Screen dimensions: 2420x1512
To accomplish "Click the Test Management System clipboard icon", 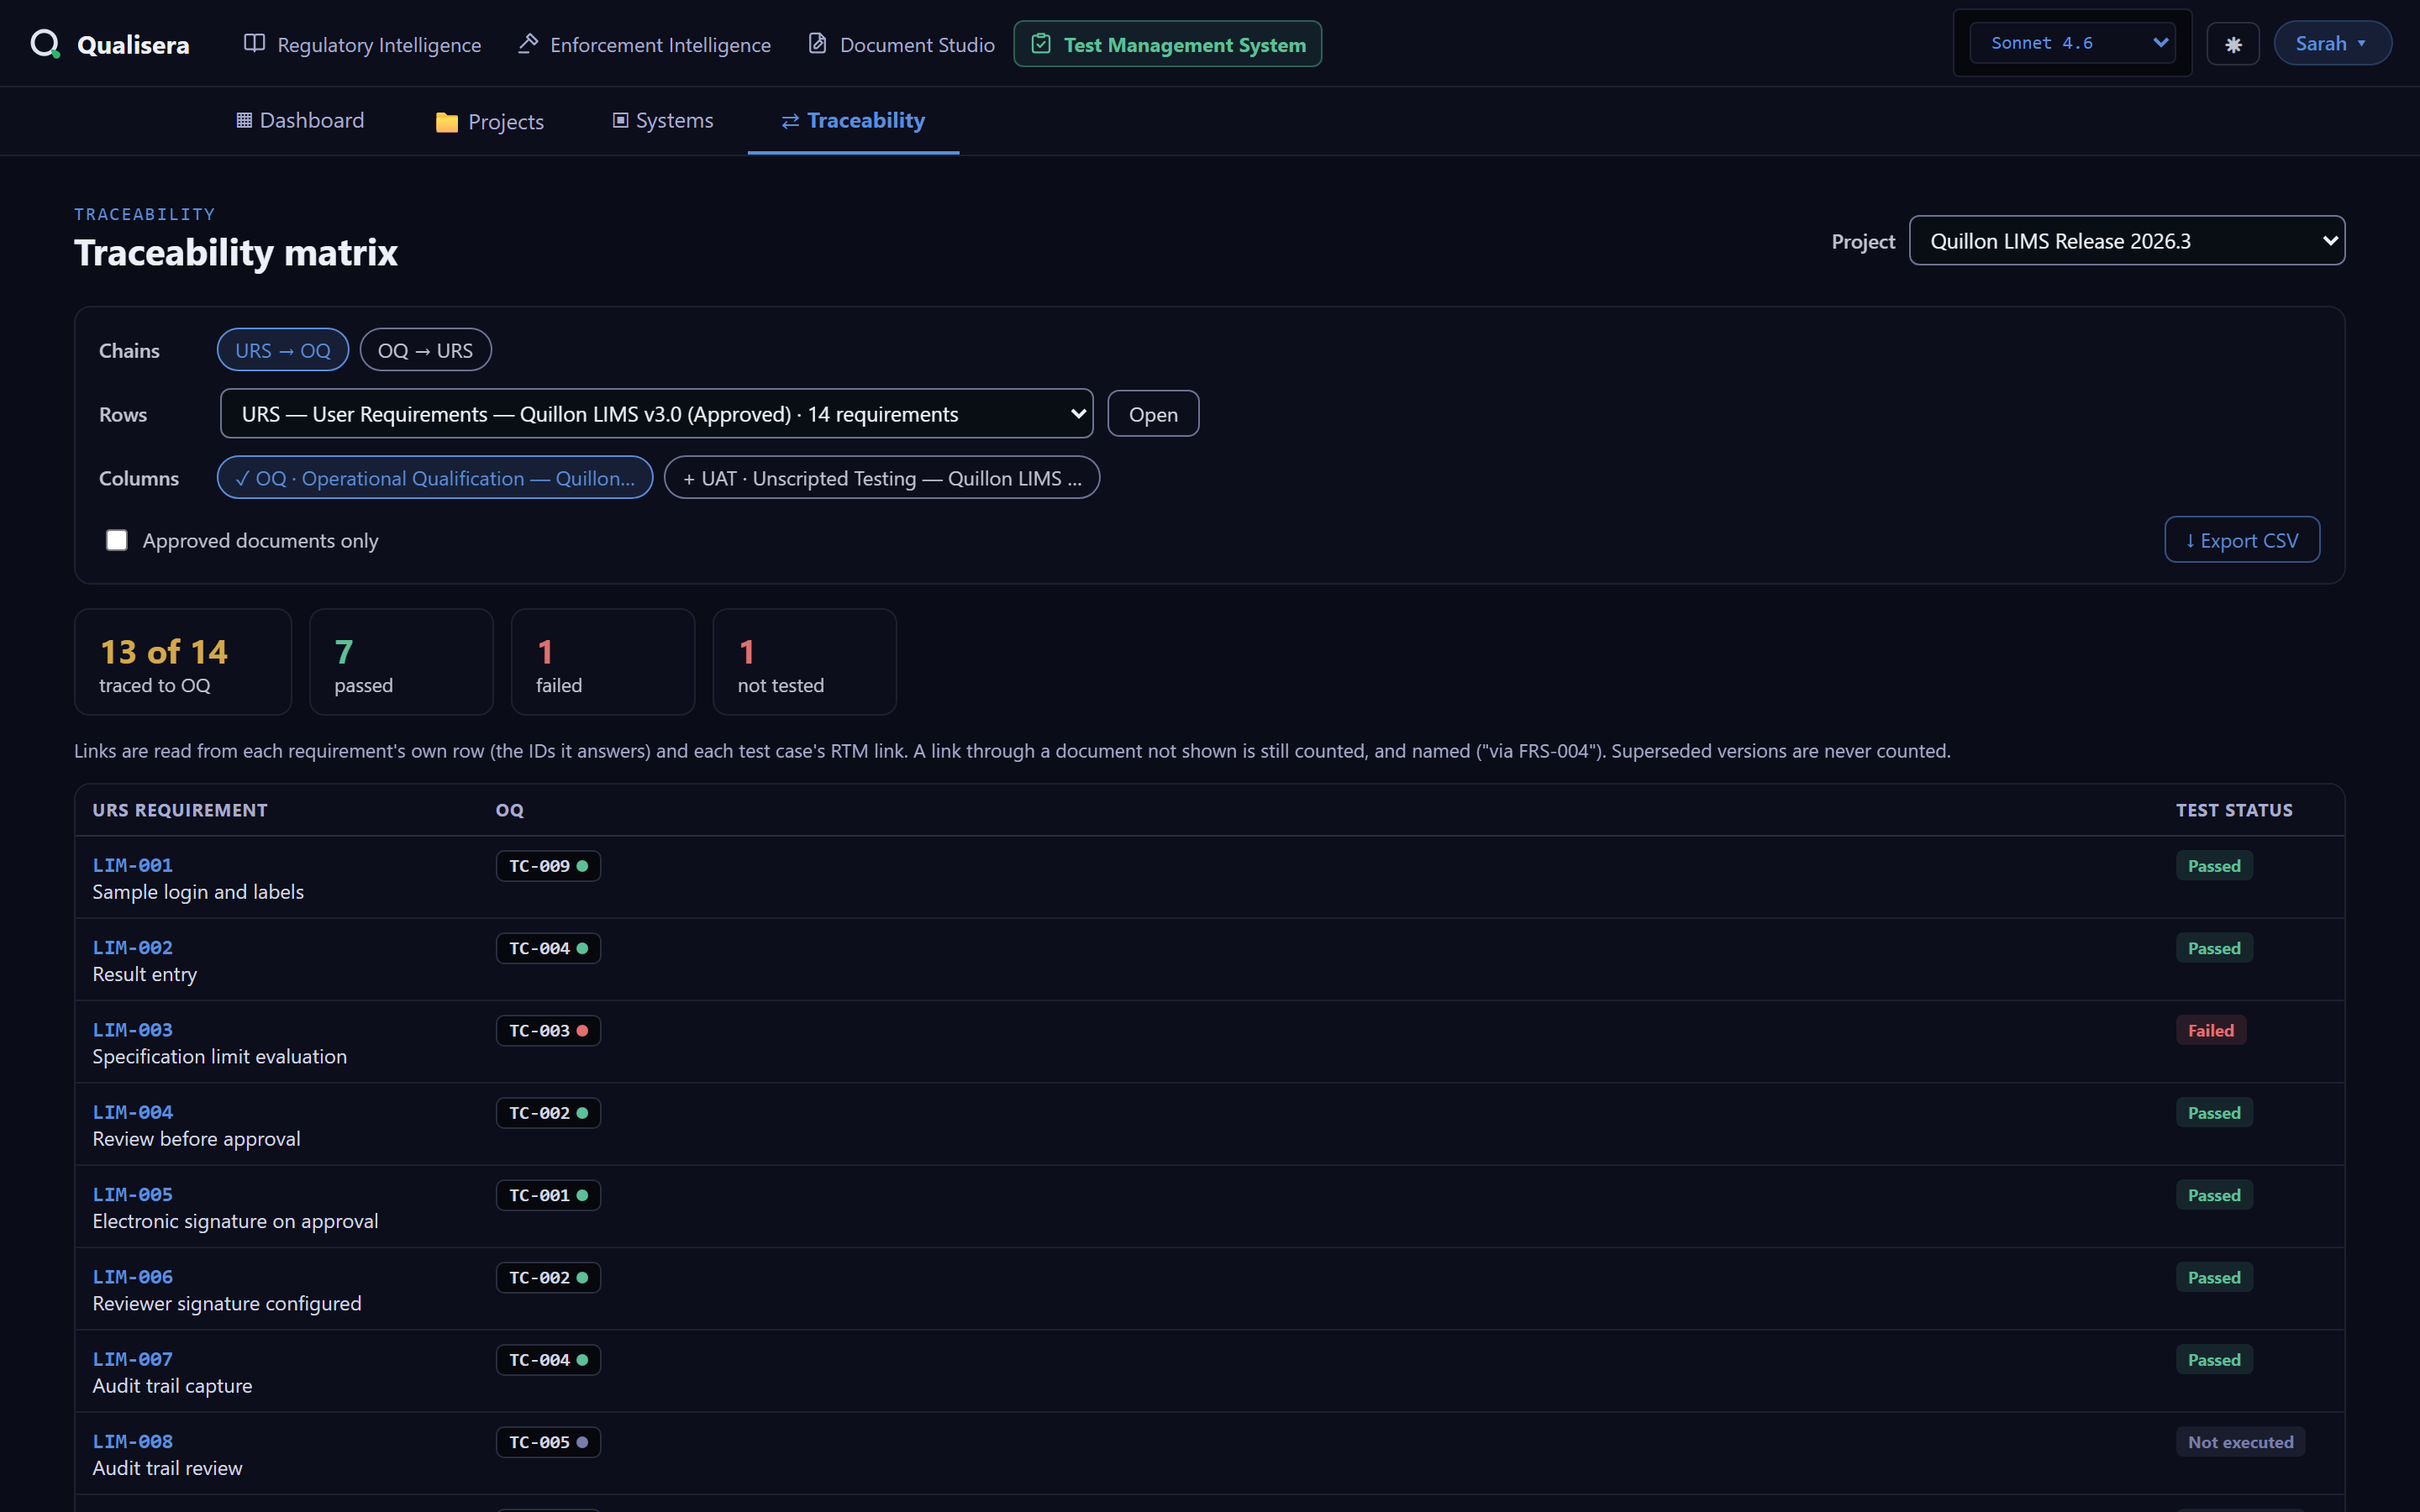I will [1041, 44].
